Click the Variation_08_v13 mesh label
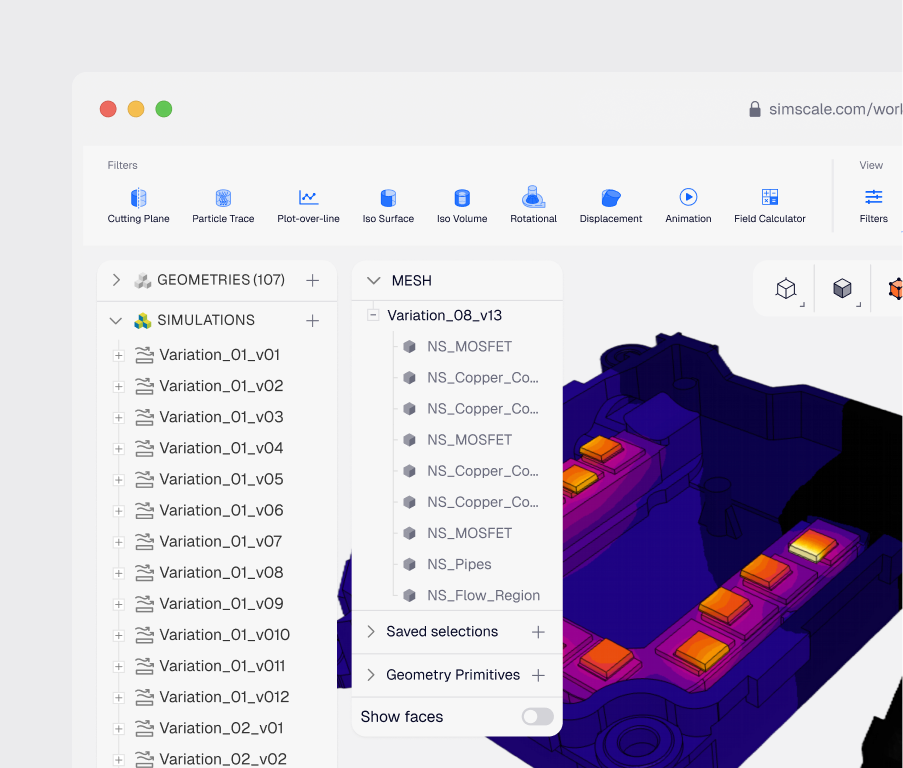Image resolution: width=903 pixels, height=768 pixels. pos(444,315)
